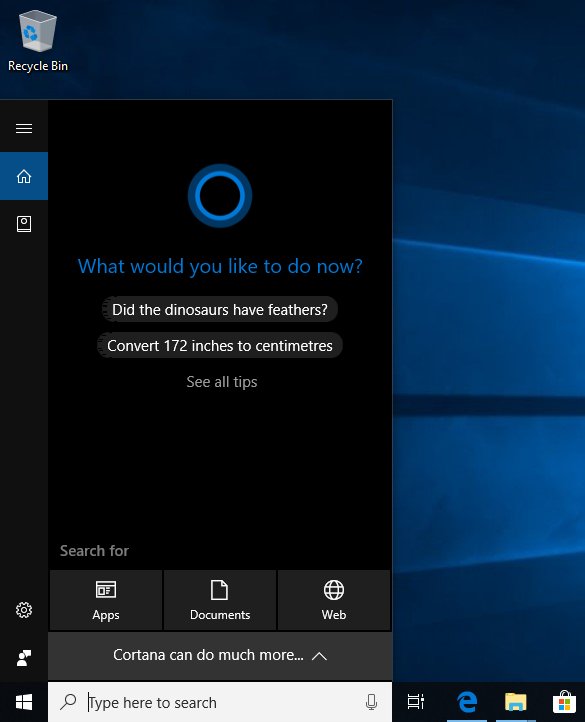Image resolution: width=585 pixels, height=722 pixels.
Task: Open the Cortana Feedback icon
Action: [x=24, y=658]
